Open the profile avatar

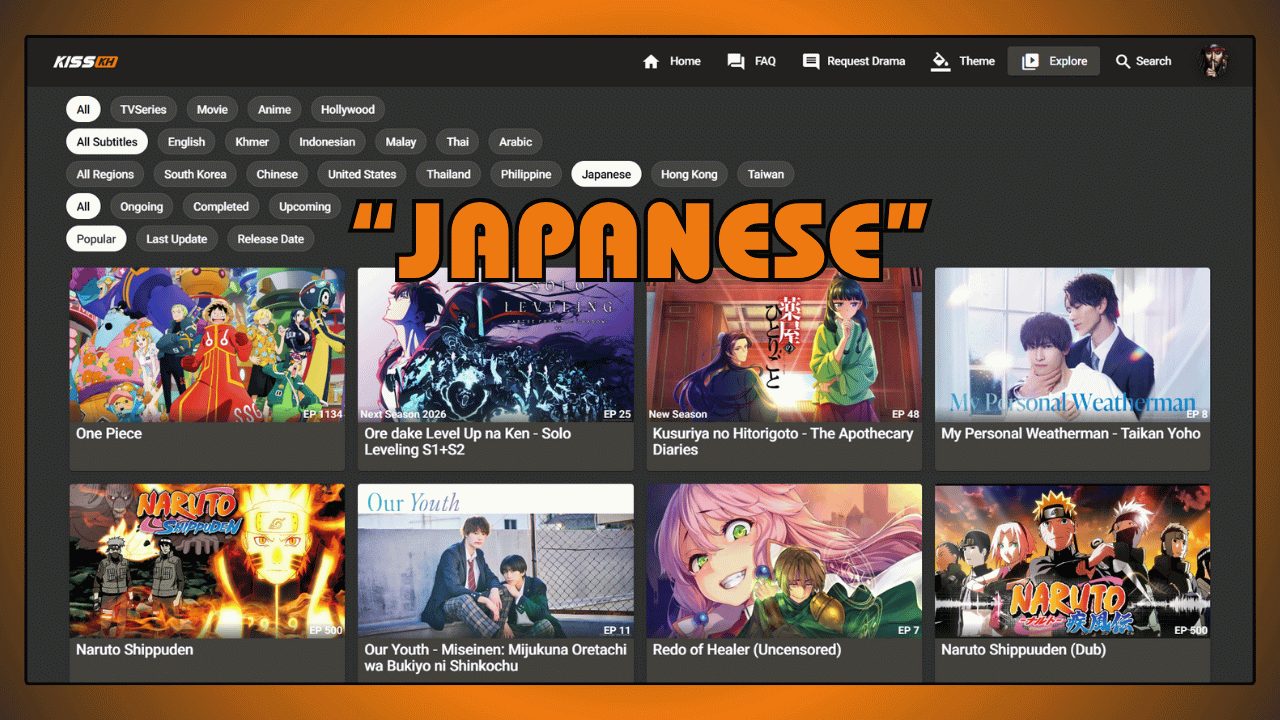[x=1213, y=60]
